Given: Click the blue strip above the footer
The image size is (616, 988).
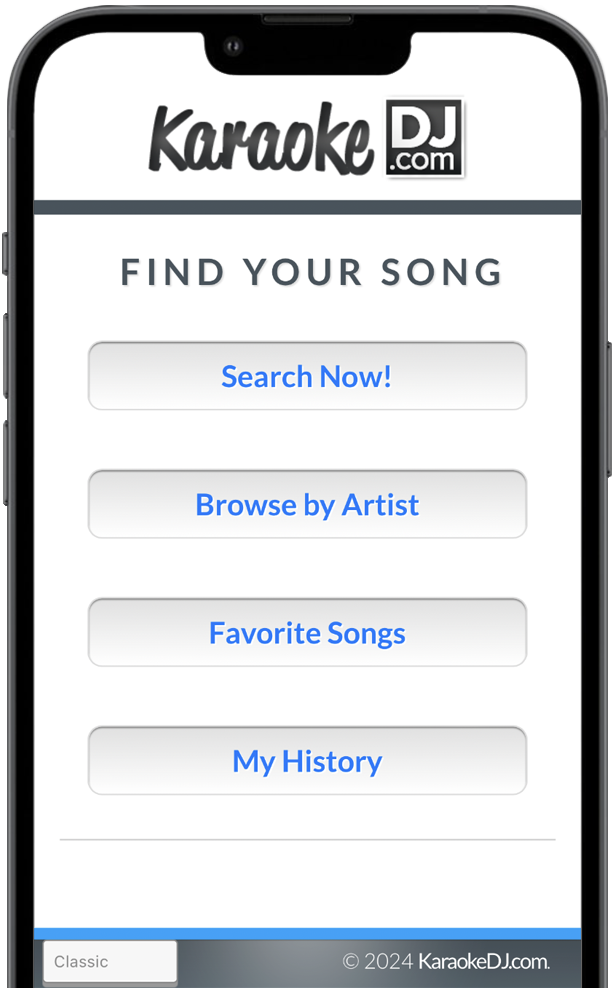Looking at the screenshot, I should pyautogui.click(x=307, y=934).
